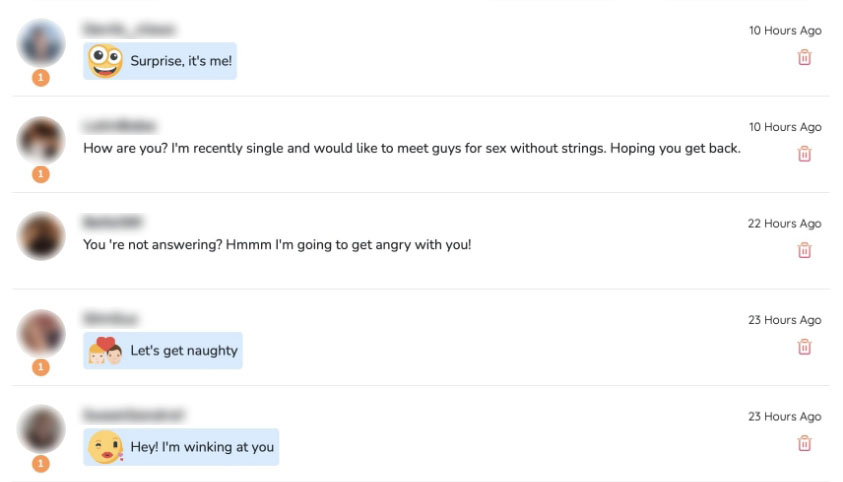This screenshot has width=843, height=482.
Task: Open avatar next to "recently single" message
Action: (x=41, y=140)
